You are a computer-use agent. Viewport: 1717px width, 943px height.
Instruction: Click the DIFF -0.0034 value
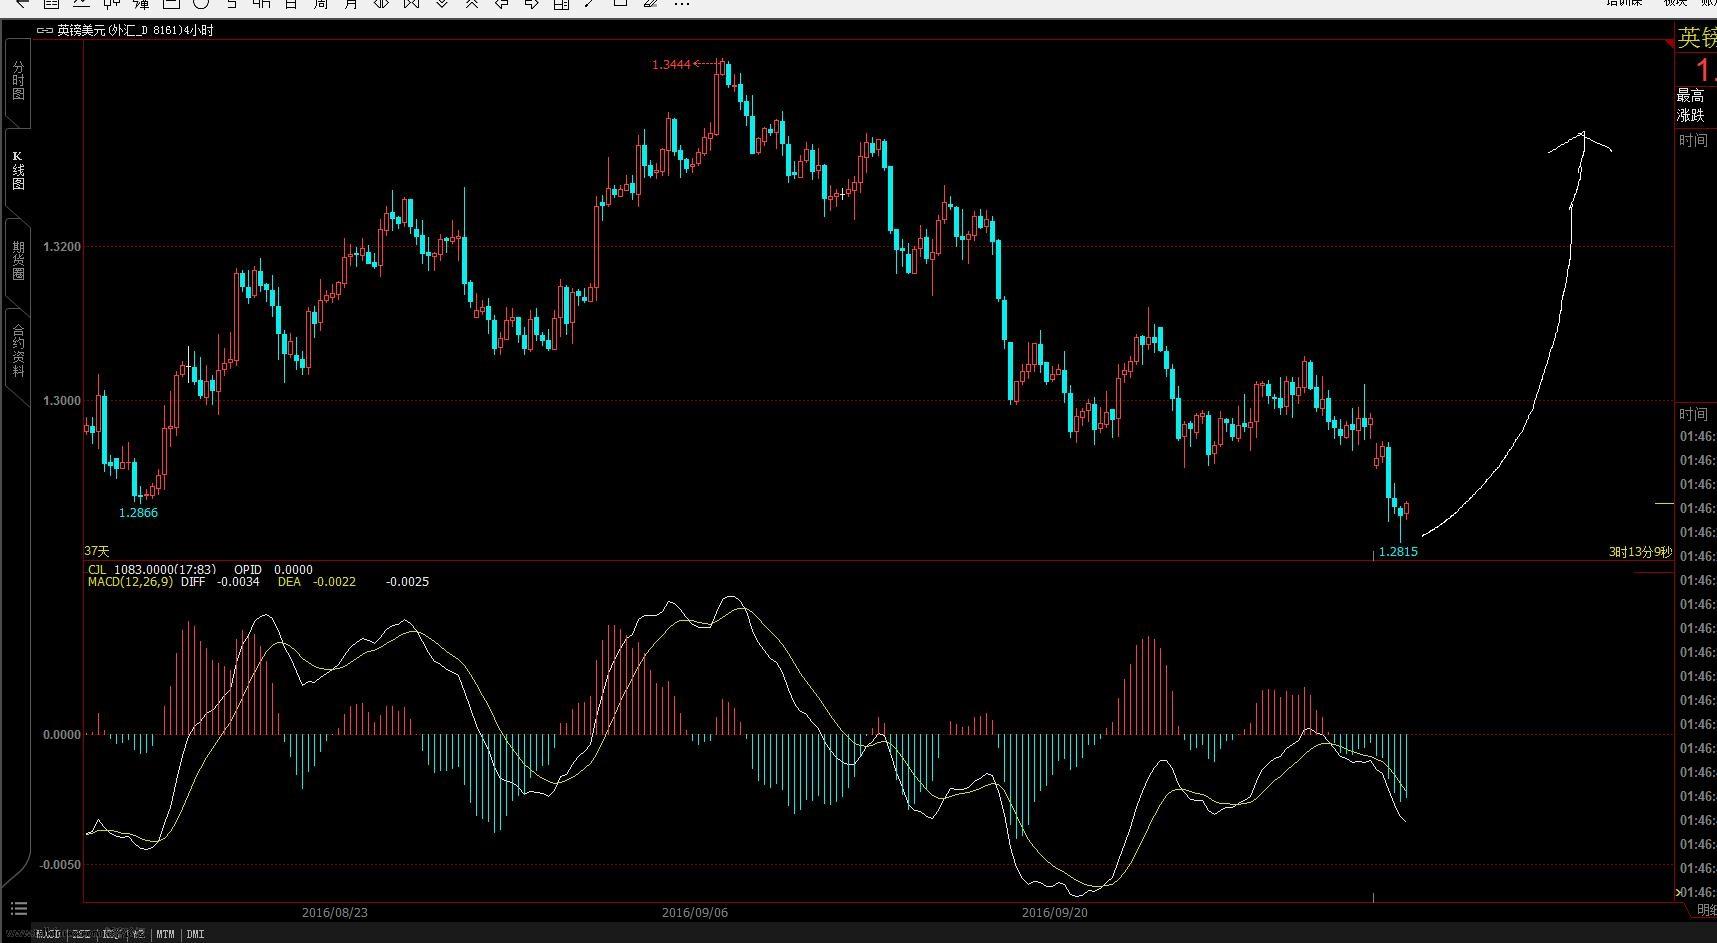point(220,582)
